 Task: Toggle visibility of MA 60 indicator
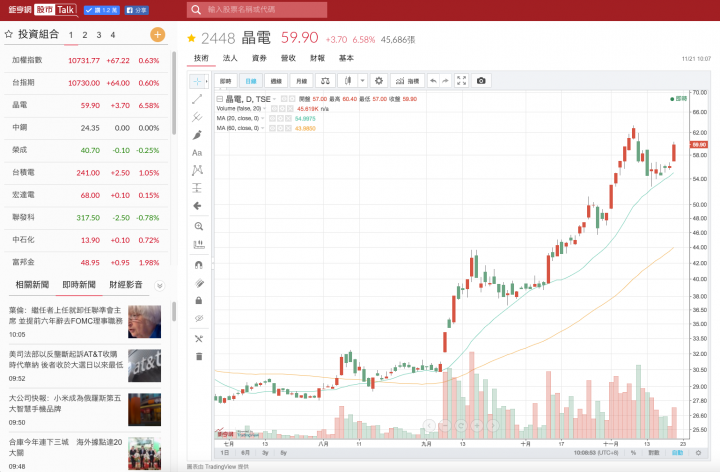tap(272, 128)
